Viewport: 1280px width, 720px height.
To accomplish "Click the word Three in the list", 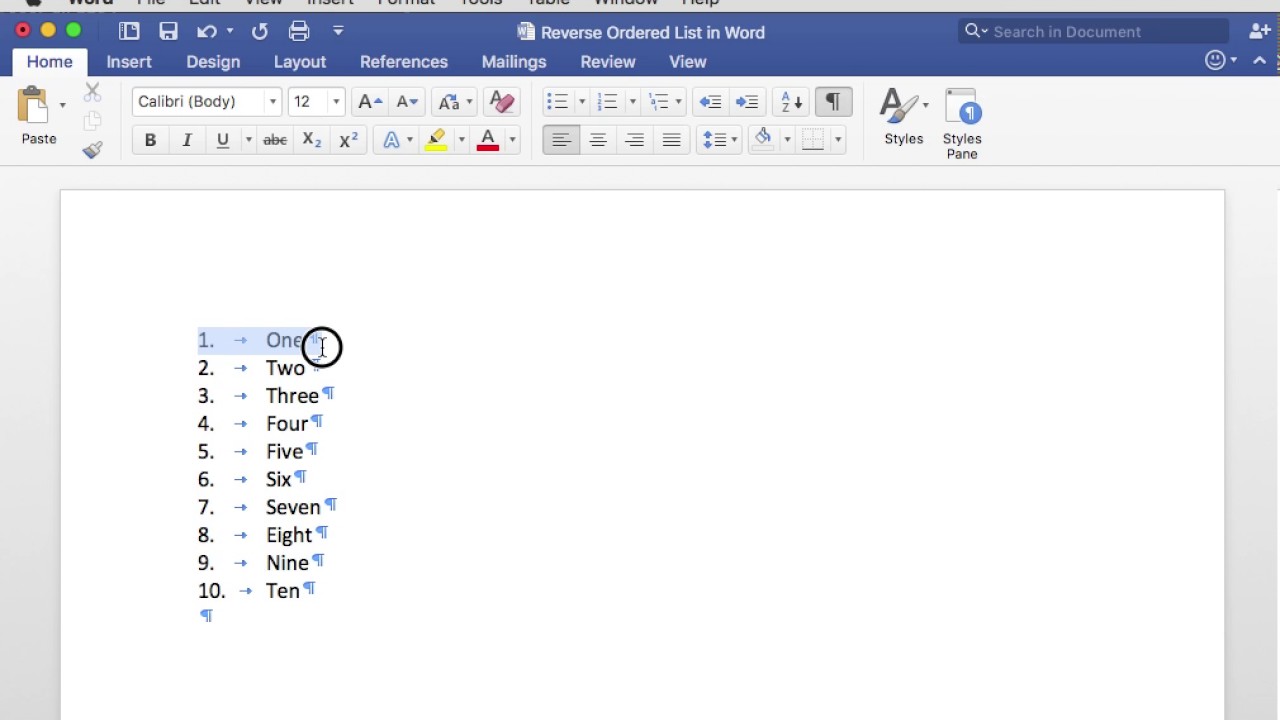I will click(x=292, y=396).
